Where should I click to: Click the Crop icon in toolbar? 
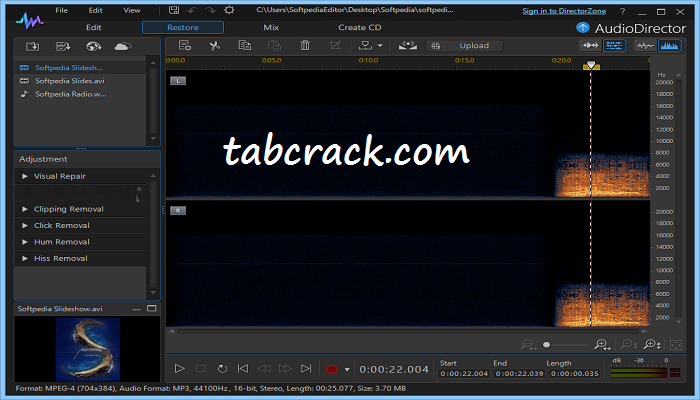tap(335, 46)
